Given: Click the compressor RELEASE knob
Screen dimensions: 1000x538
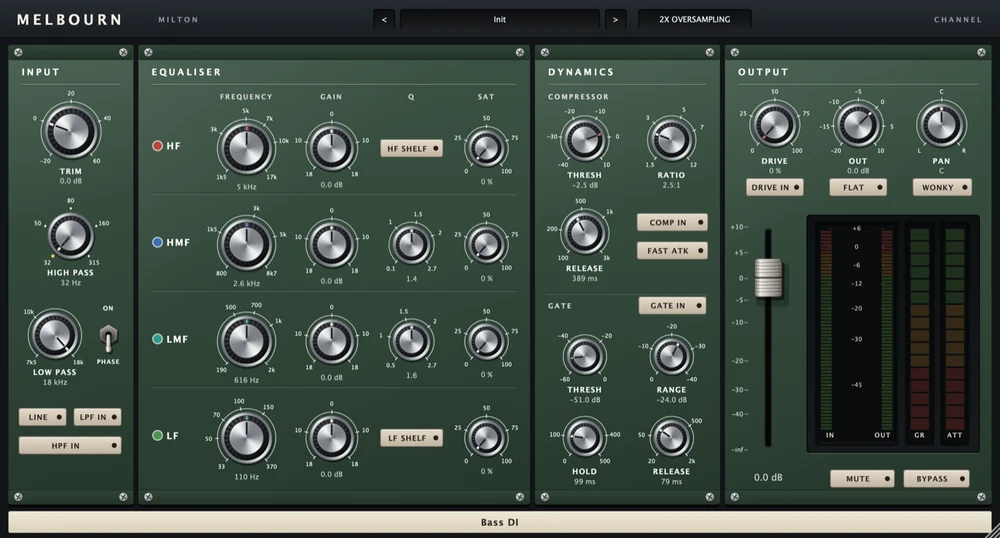Looking at the screenshot, I should [584, 233].
